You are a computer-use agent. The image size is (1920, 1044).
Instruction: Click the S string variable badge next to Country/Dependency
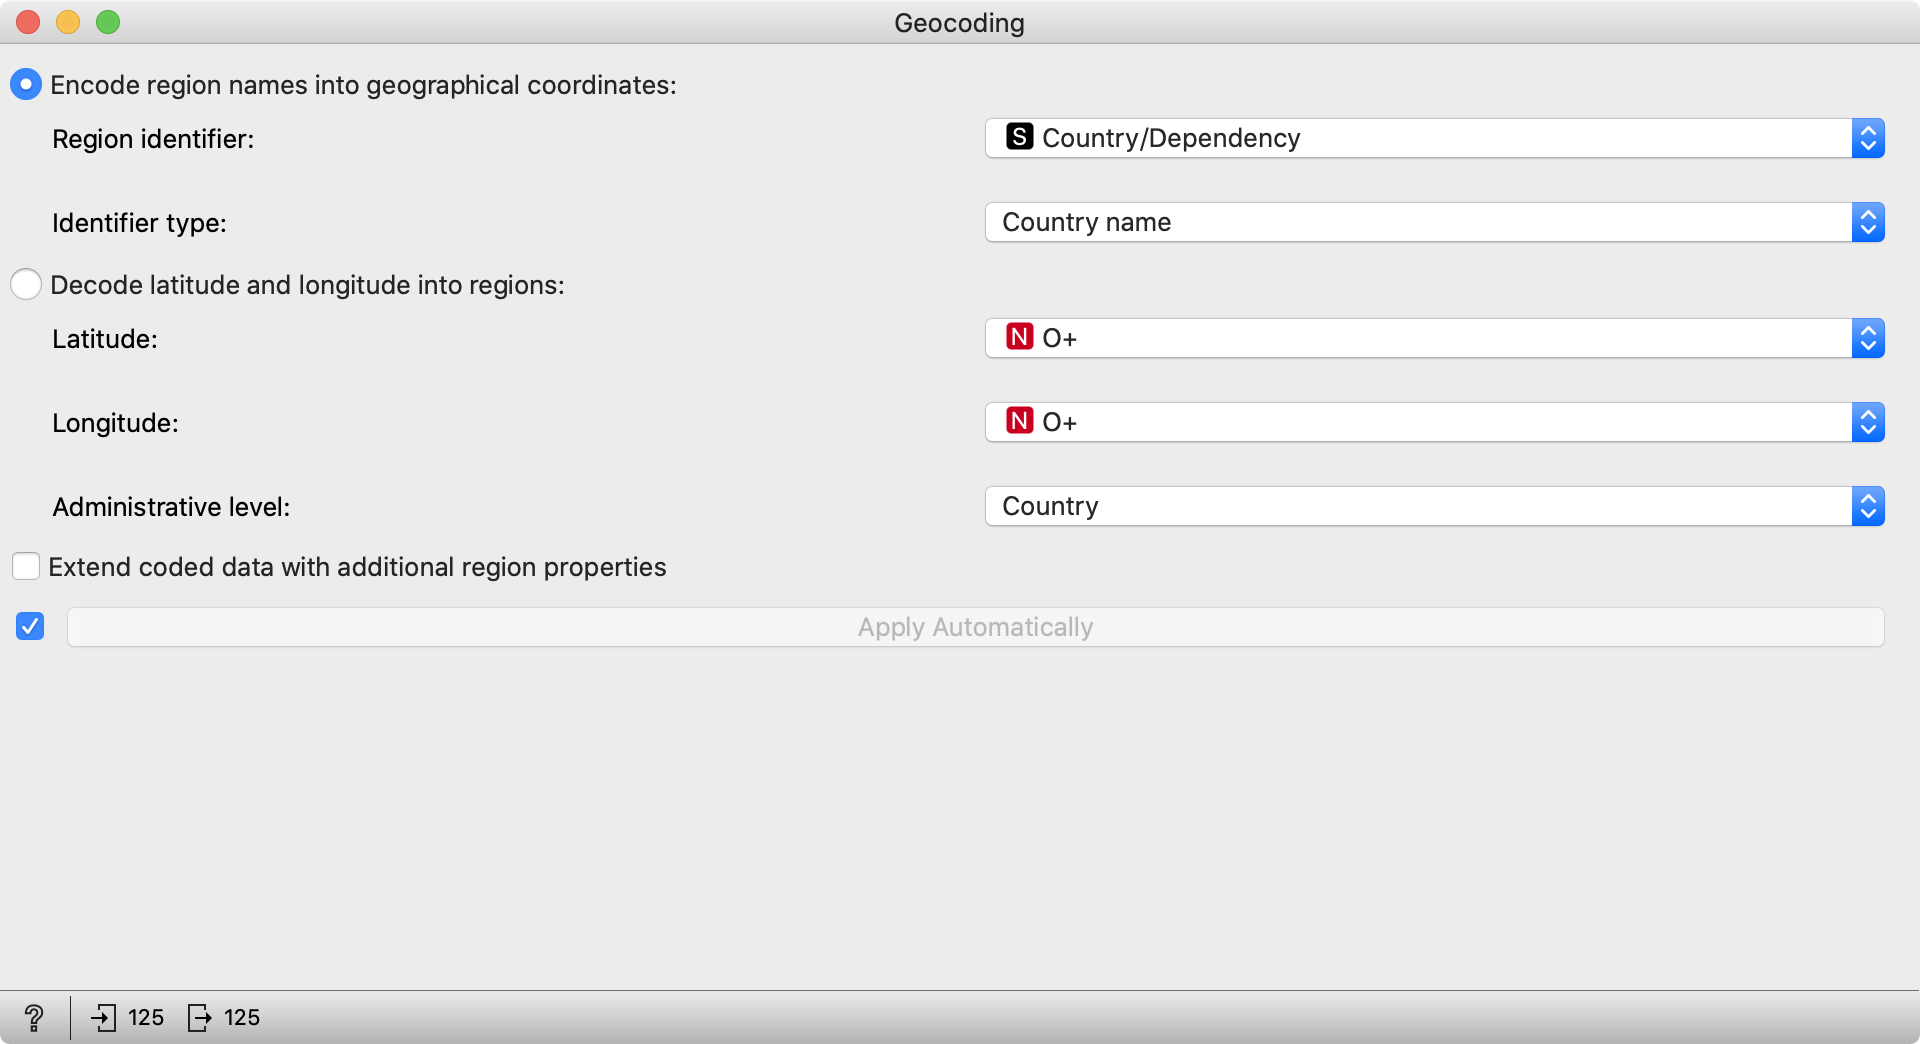point(1019,138)
